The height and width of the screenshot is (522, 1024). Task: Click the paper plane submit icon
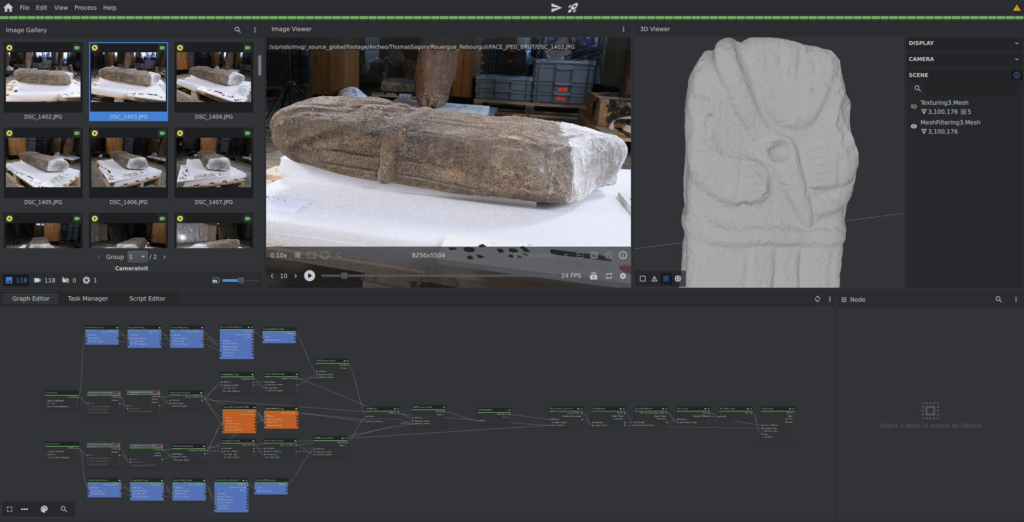556,7
